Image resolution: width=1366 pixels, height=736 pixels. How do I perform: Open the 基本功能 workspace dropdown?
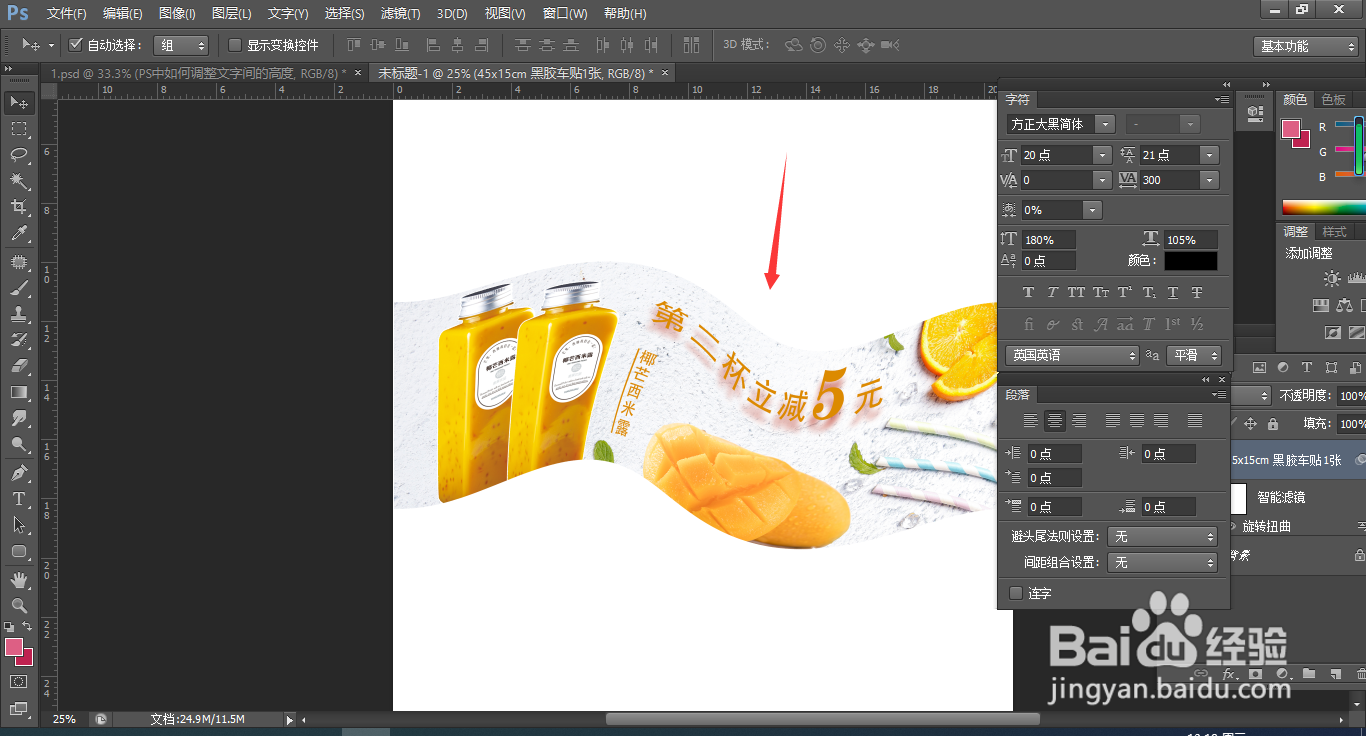[1306, 46]
